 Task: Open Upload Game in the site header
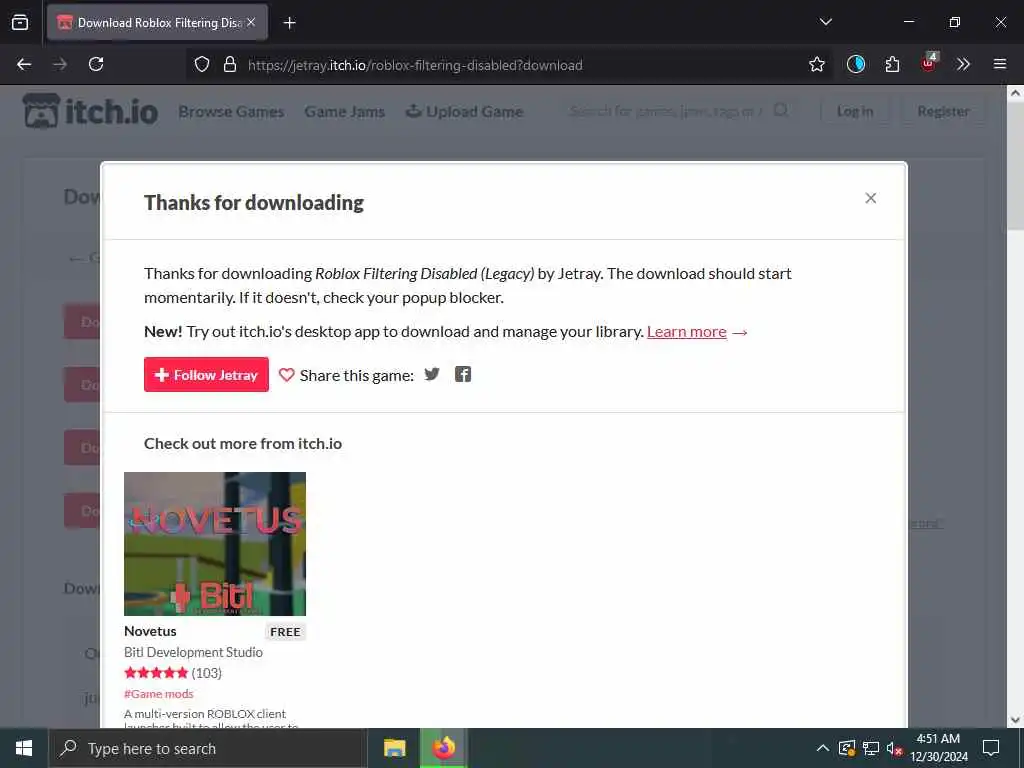[464, 112]
